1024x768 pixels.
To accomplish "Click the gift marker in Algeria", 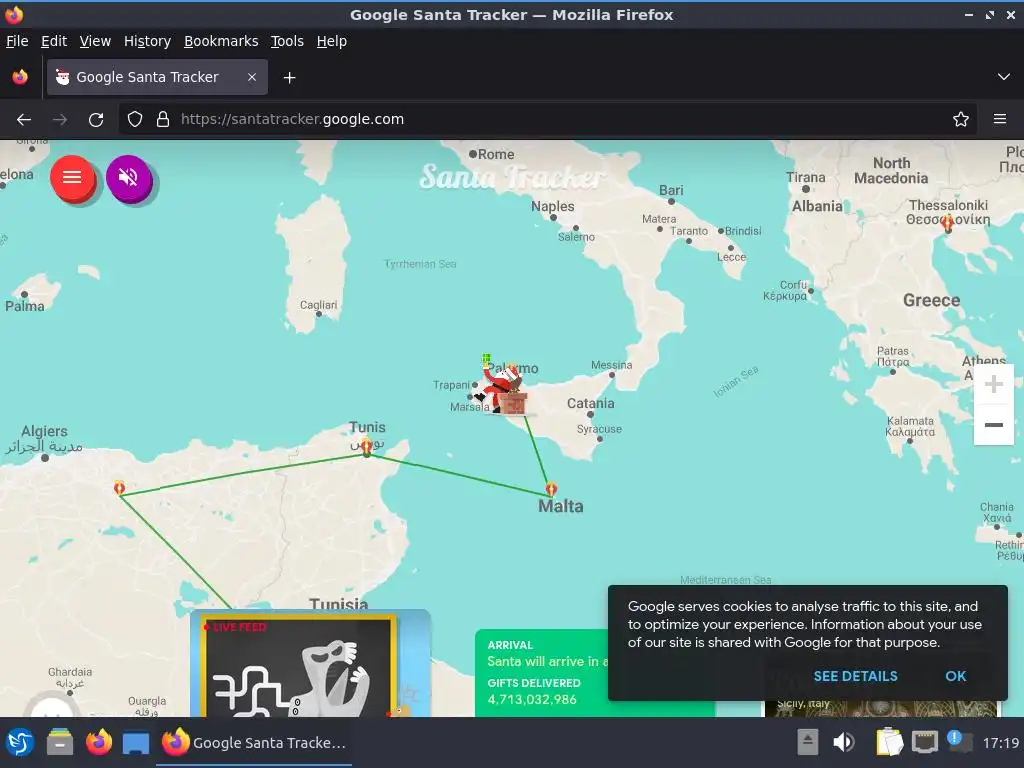I will (120, 487).
